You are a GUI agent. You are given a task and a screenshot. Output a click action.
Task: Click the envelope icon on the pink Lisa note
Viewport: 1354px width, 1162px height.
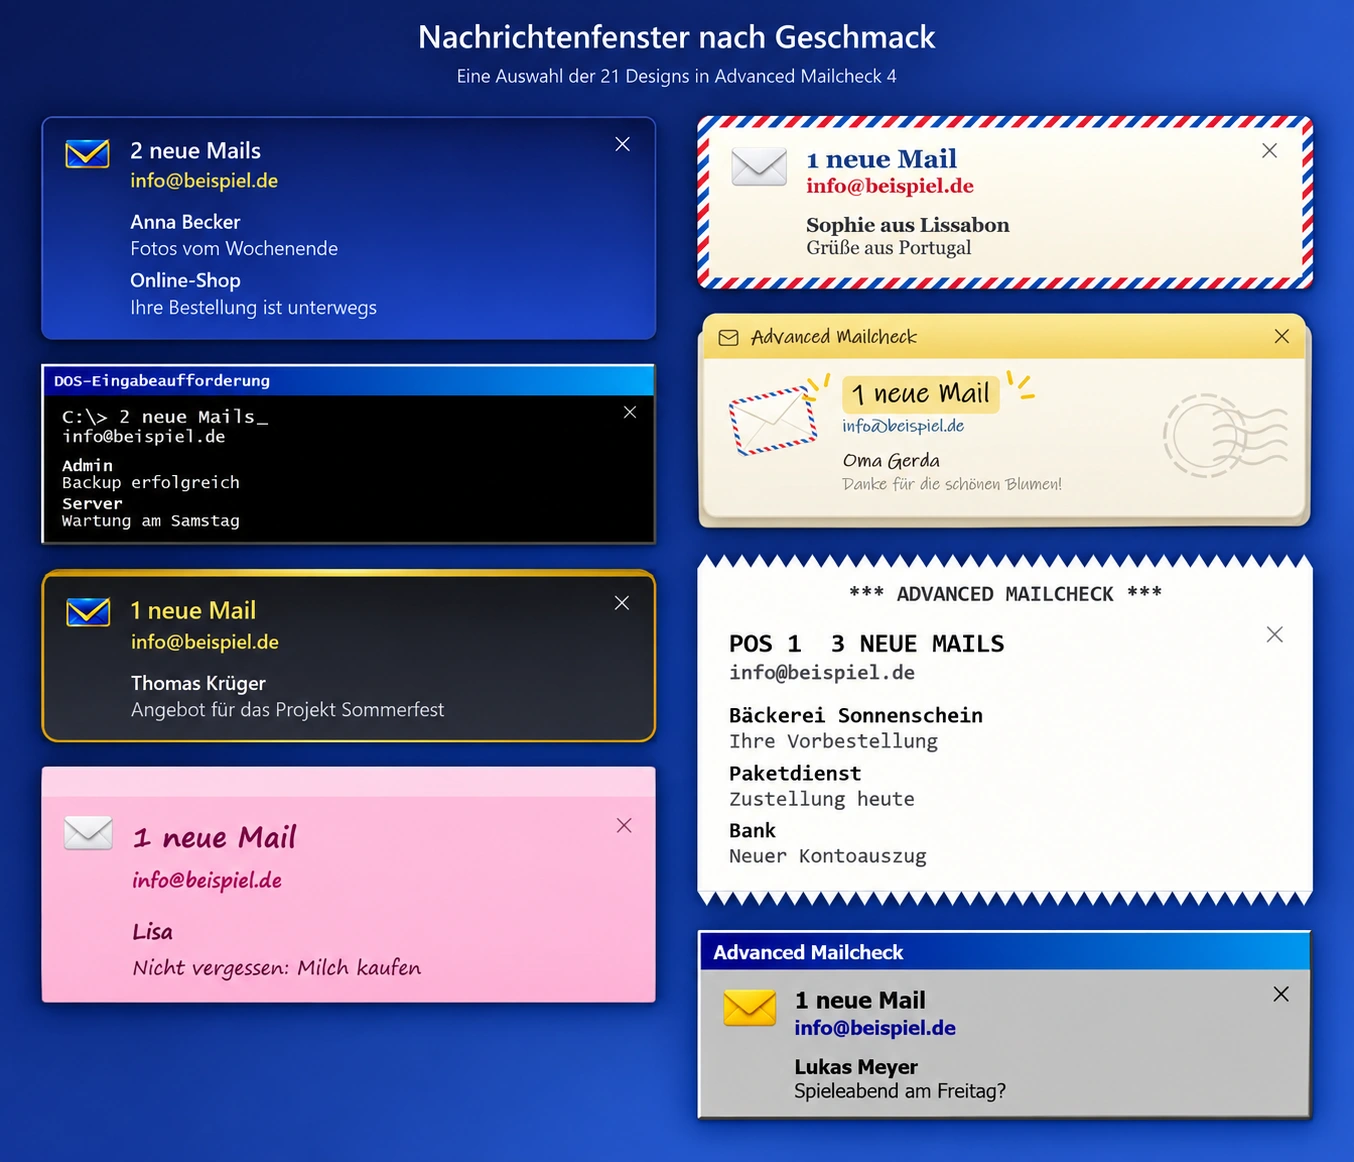88,832
